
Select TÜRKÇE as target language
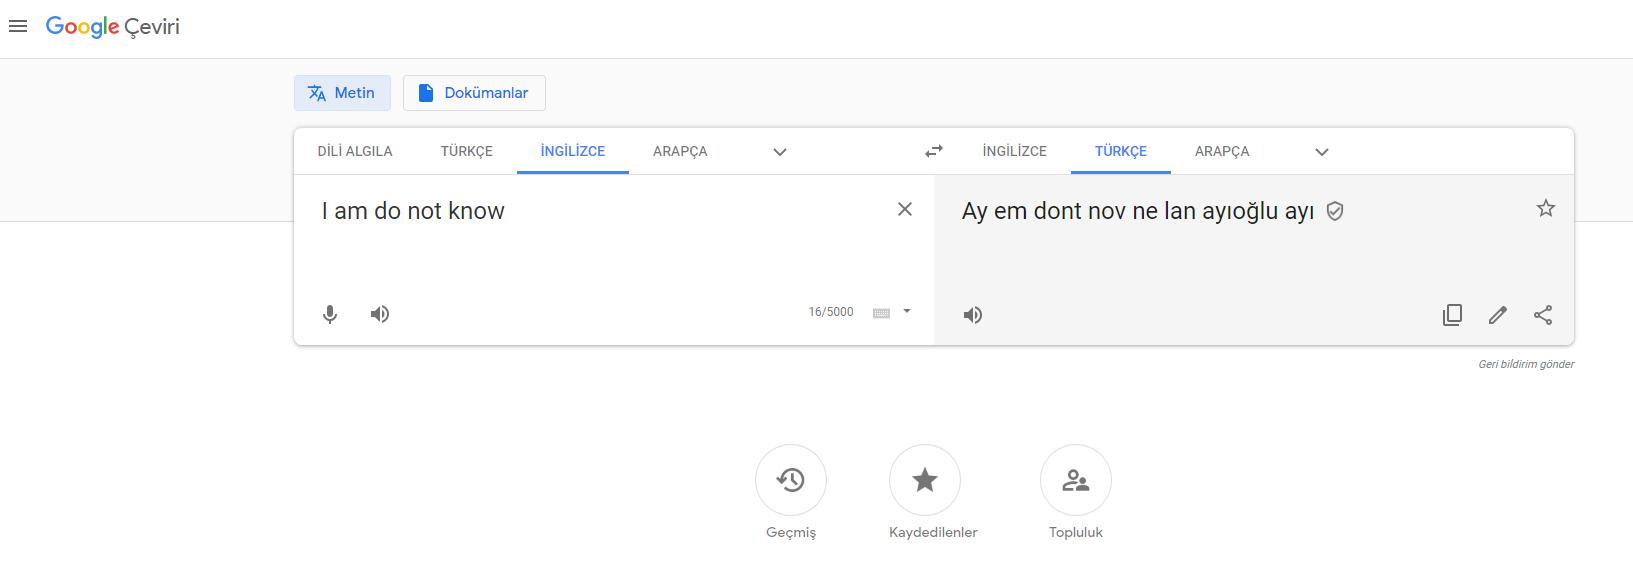(1121, 152)
